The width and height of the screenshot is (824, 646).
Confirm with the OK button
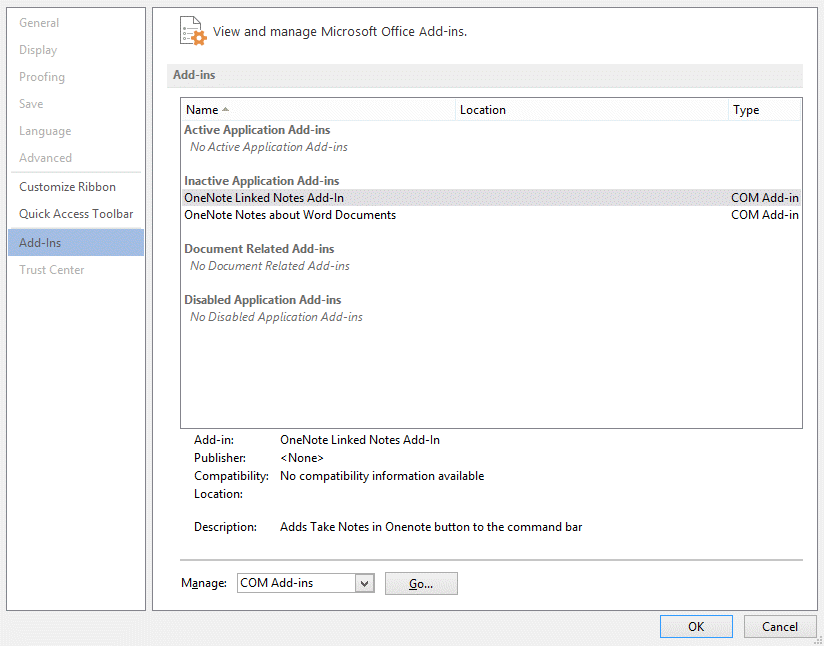[696, 626]
